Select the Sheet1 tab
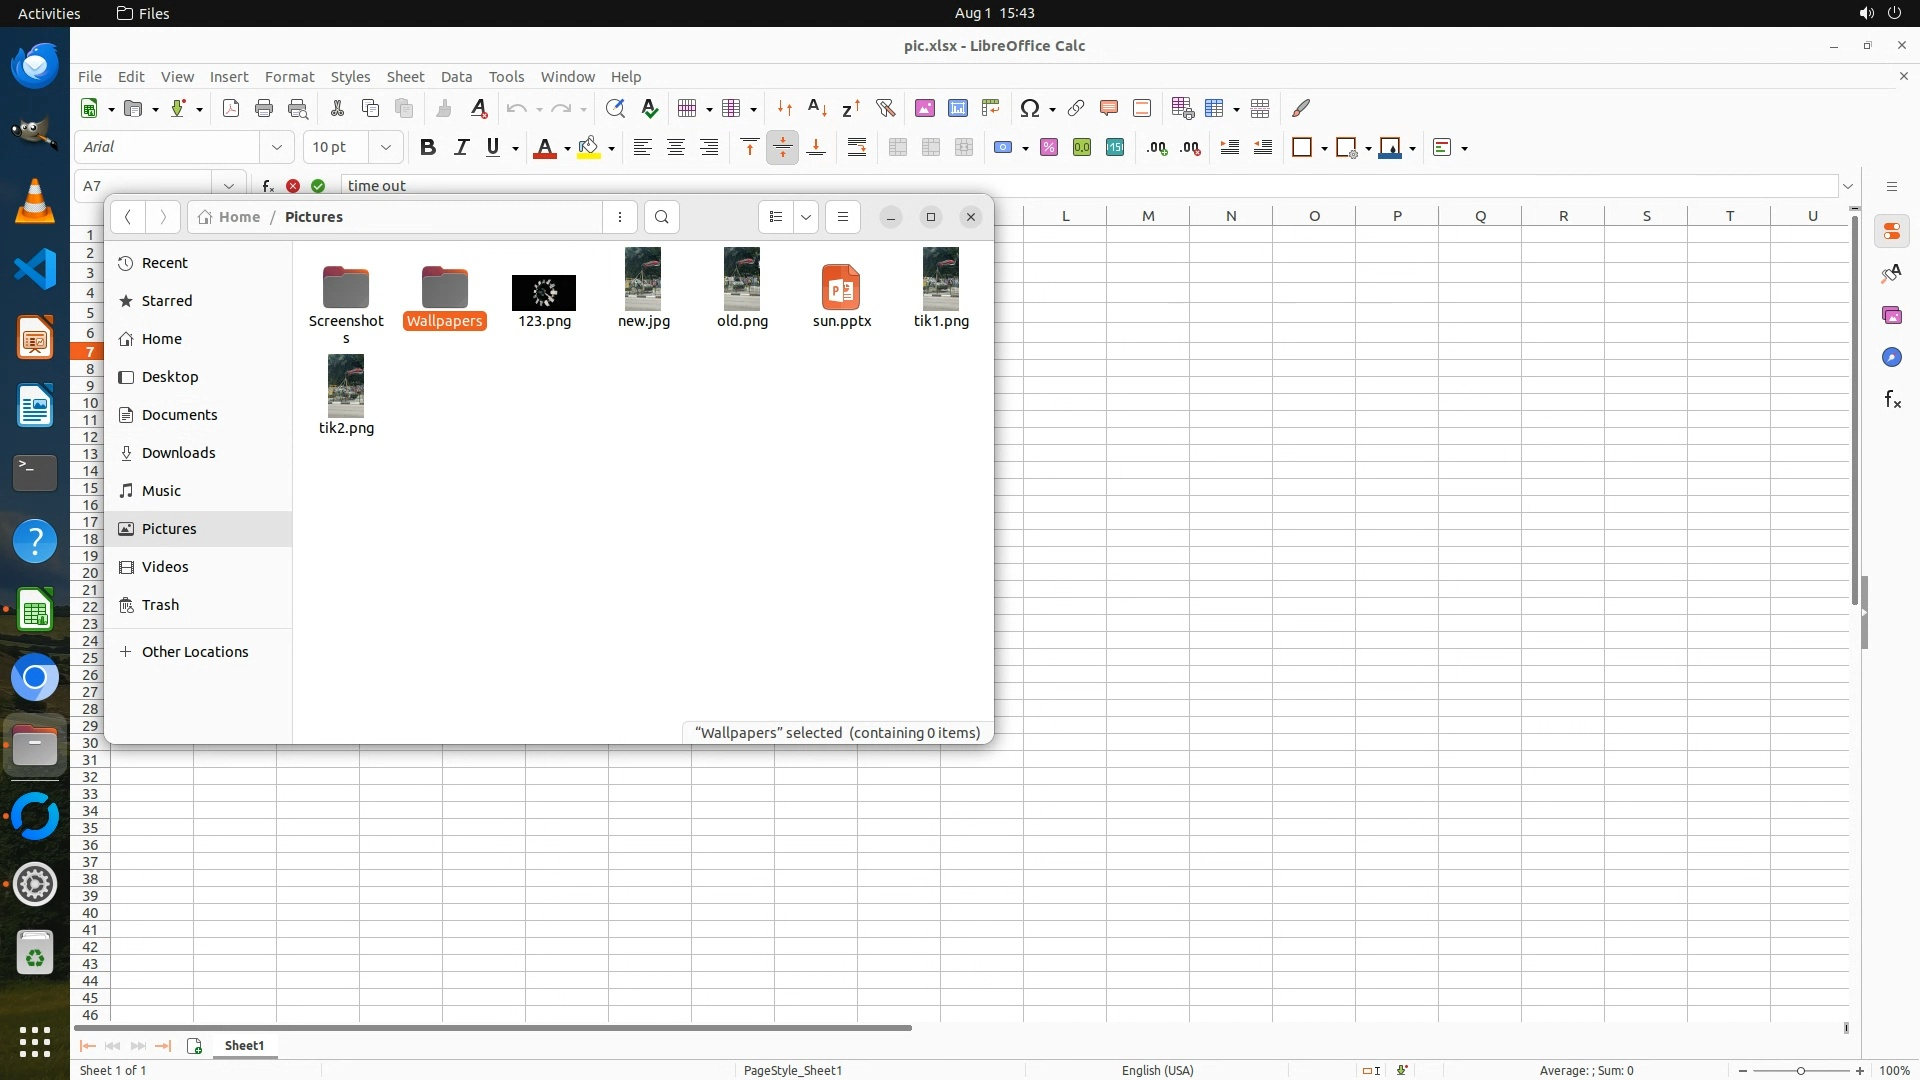 click(244, 1045)
